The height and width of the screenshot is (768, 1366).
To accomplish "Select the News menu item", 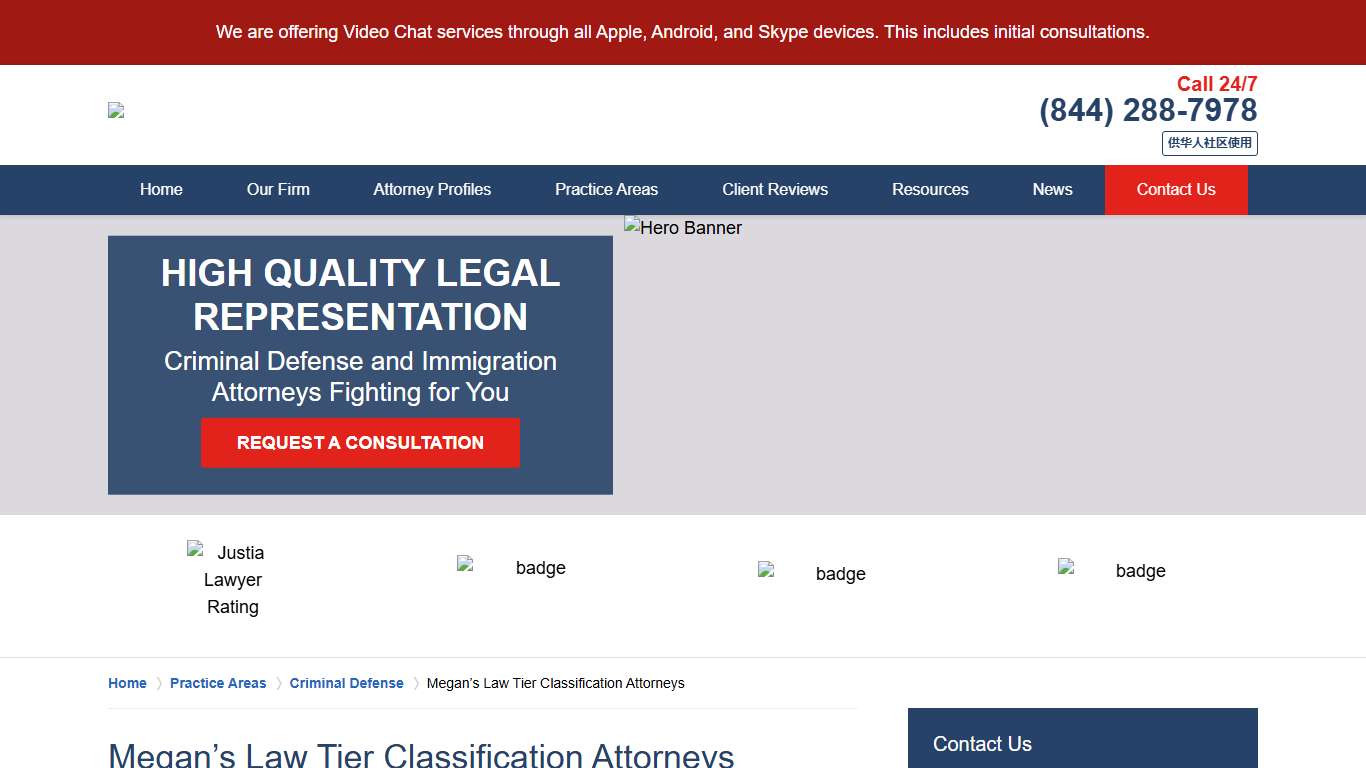I will 1052,189.
